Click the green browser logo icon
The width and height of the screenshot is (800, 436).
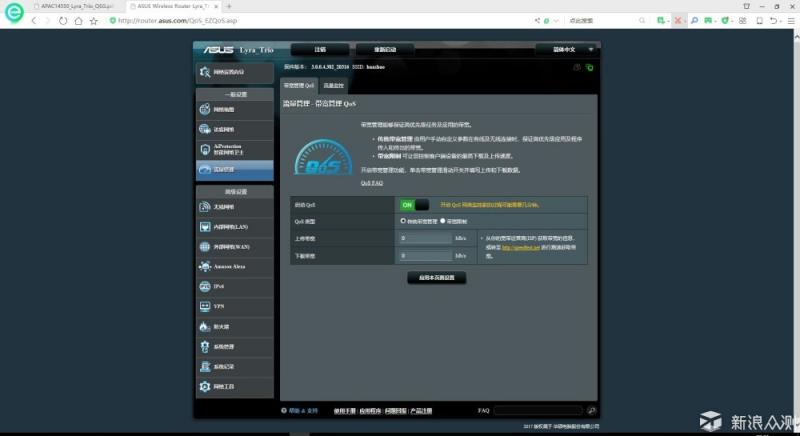14,13
